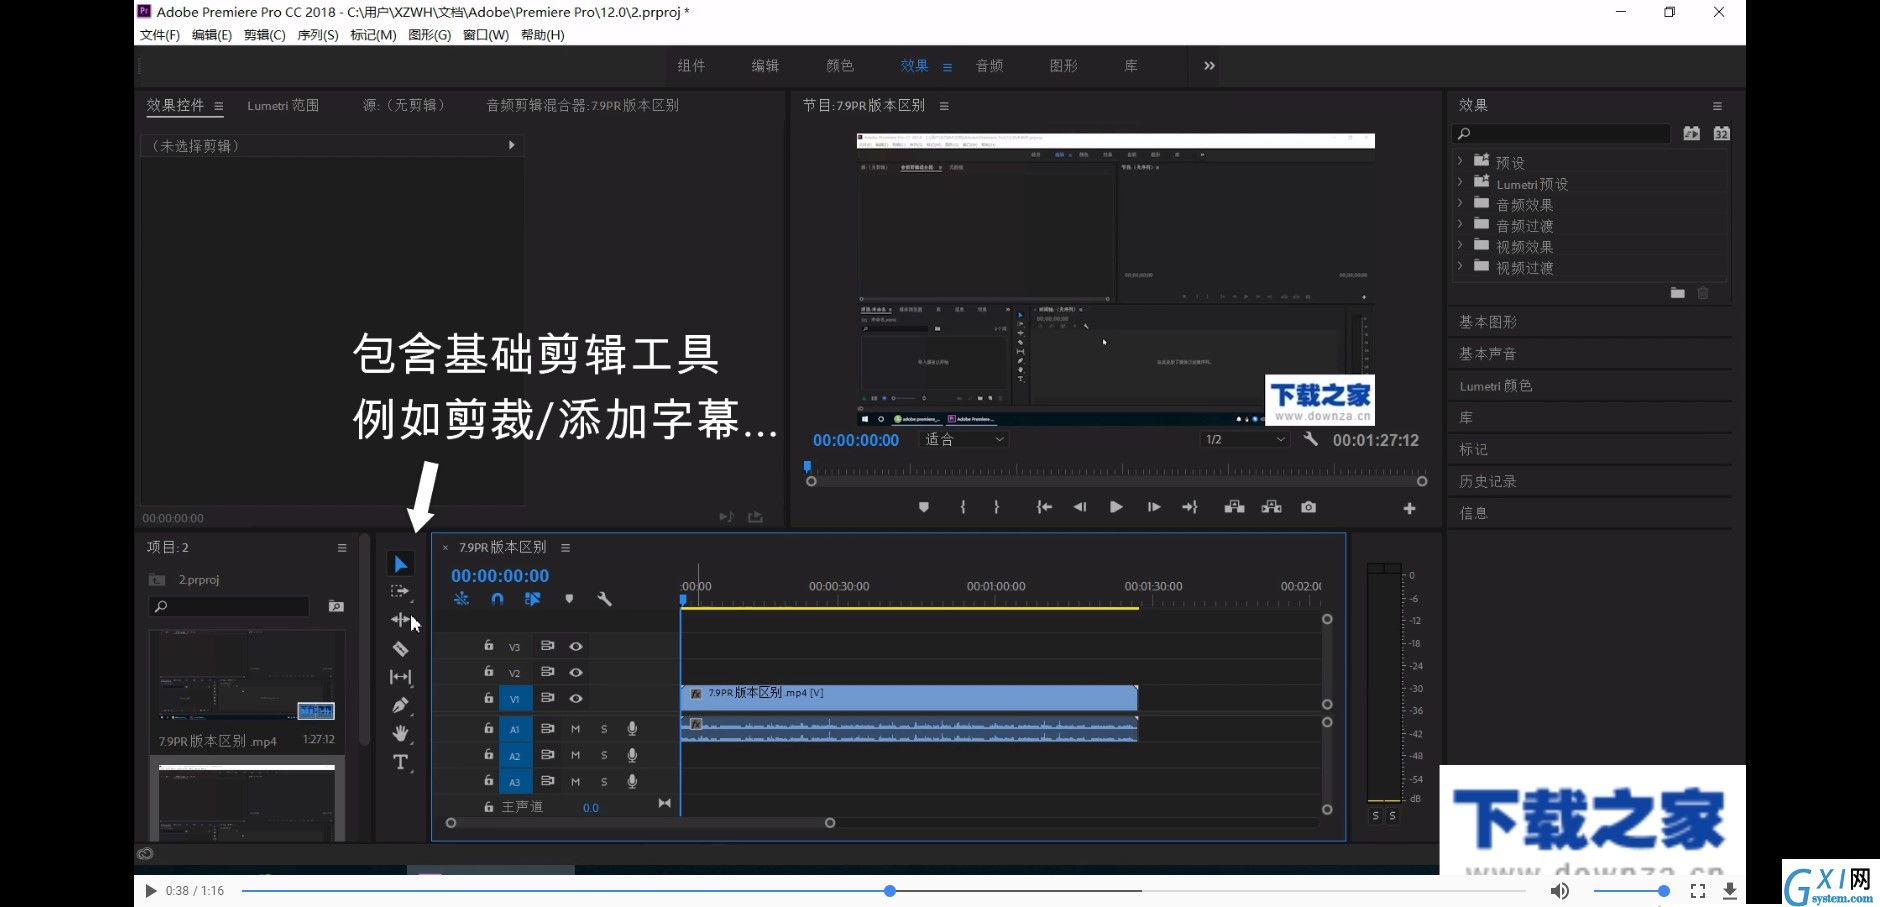
Task: Open the 适合 zoom level dropdown
Action: click(963, 439)
